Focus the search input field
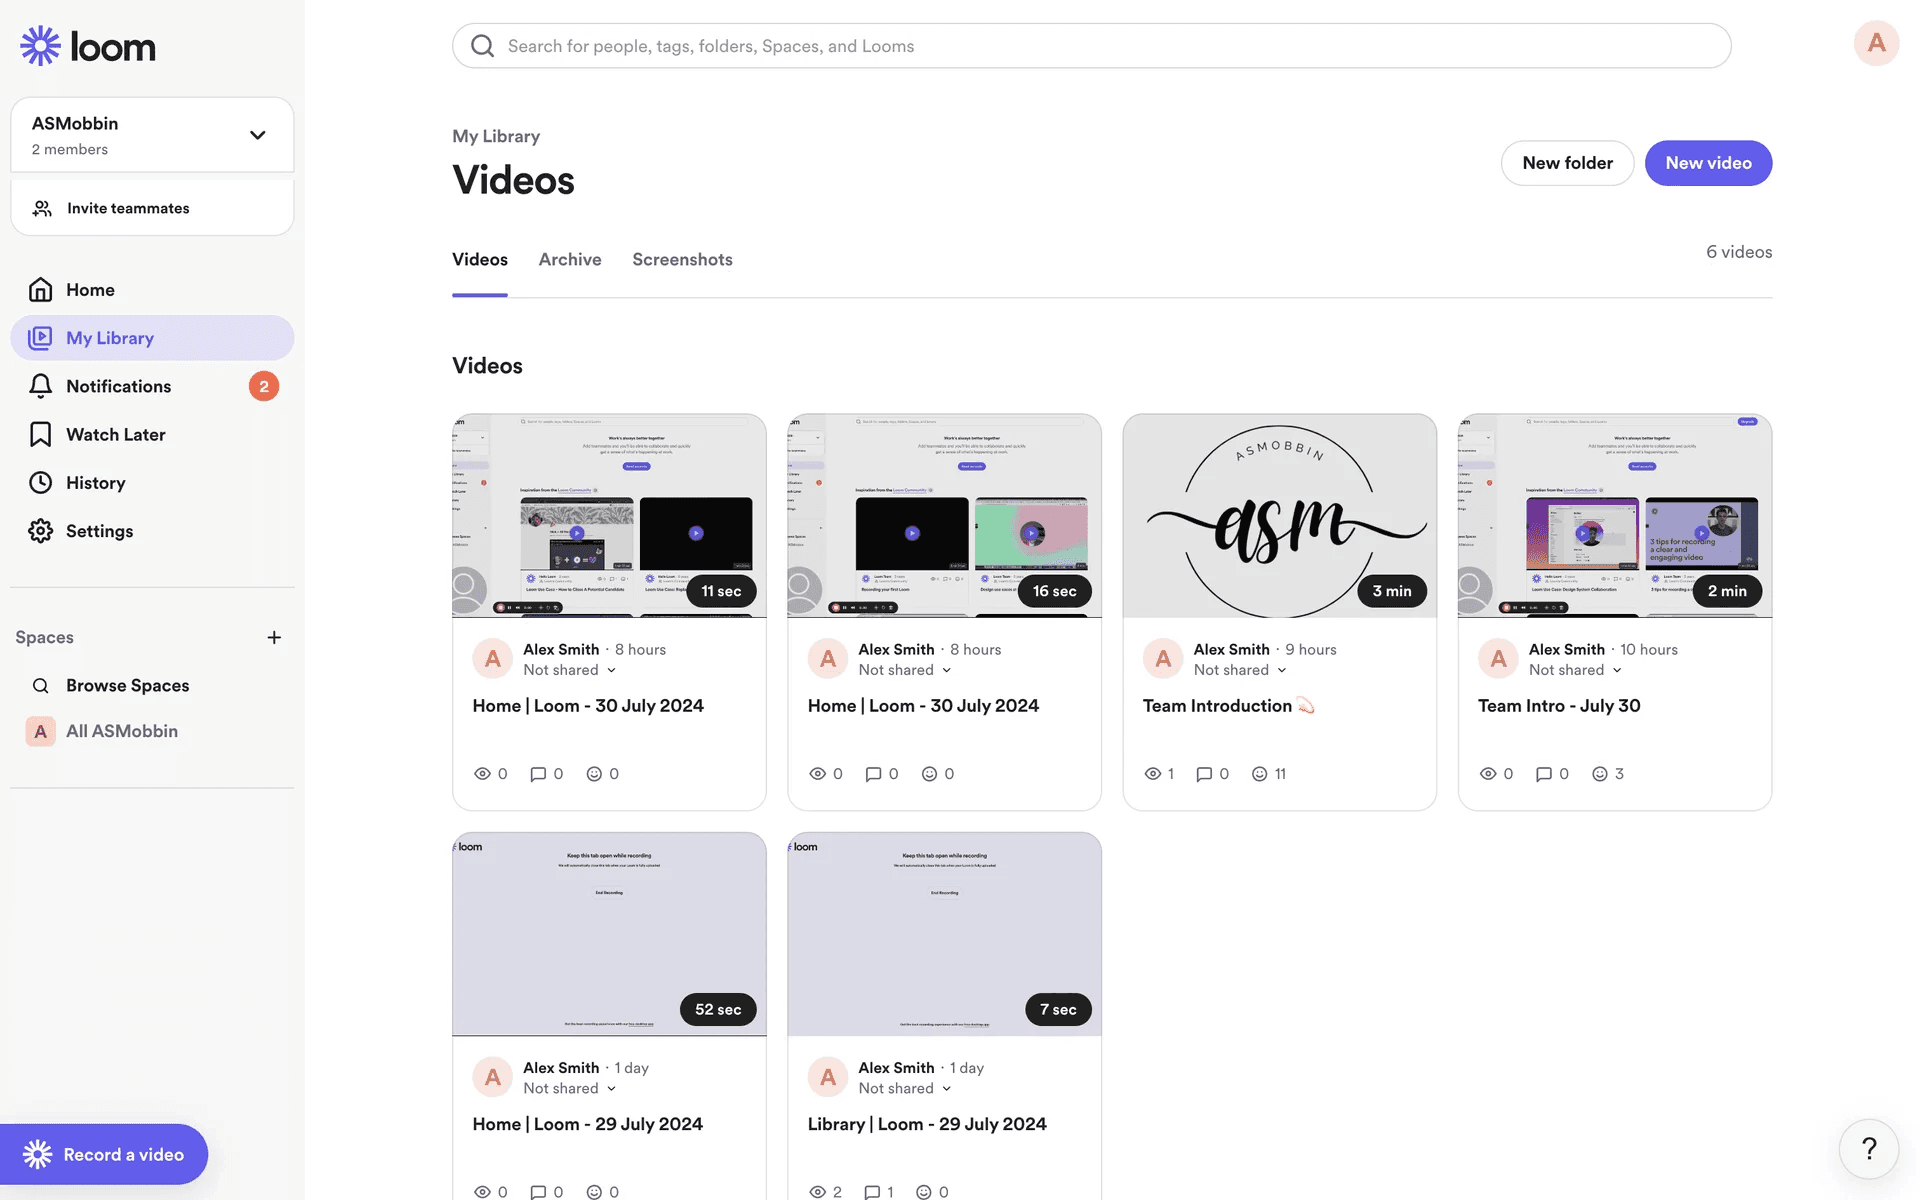The image size is (1920, 1200). click(1090, 46)
